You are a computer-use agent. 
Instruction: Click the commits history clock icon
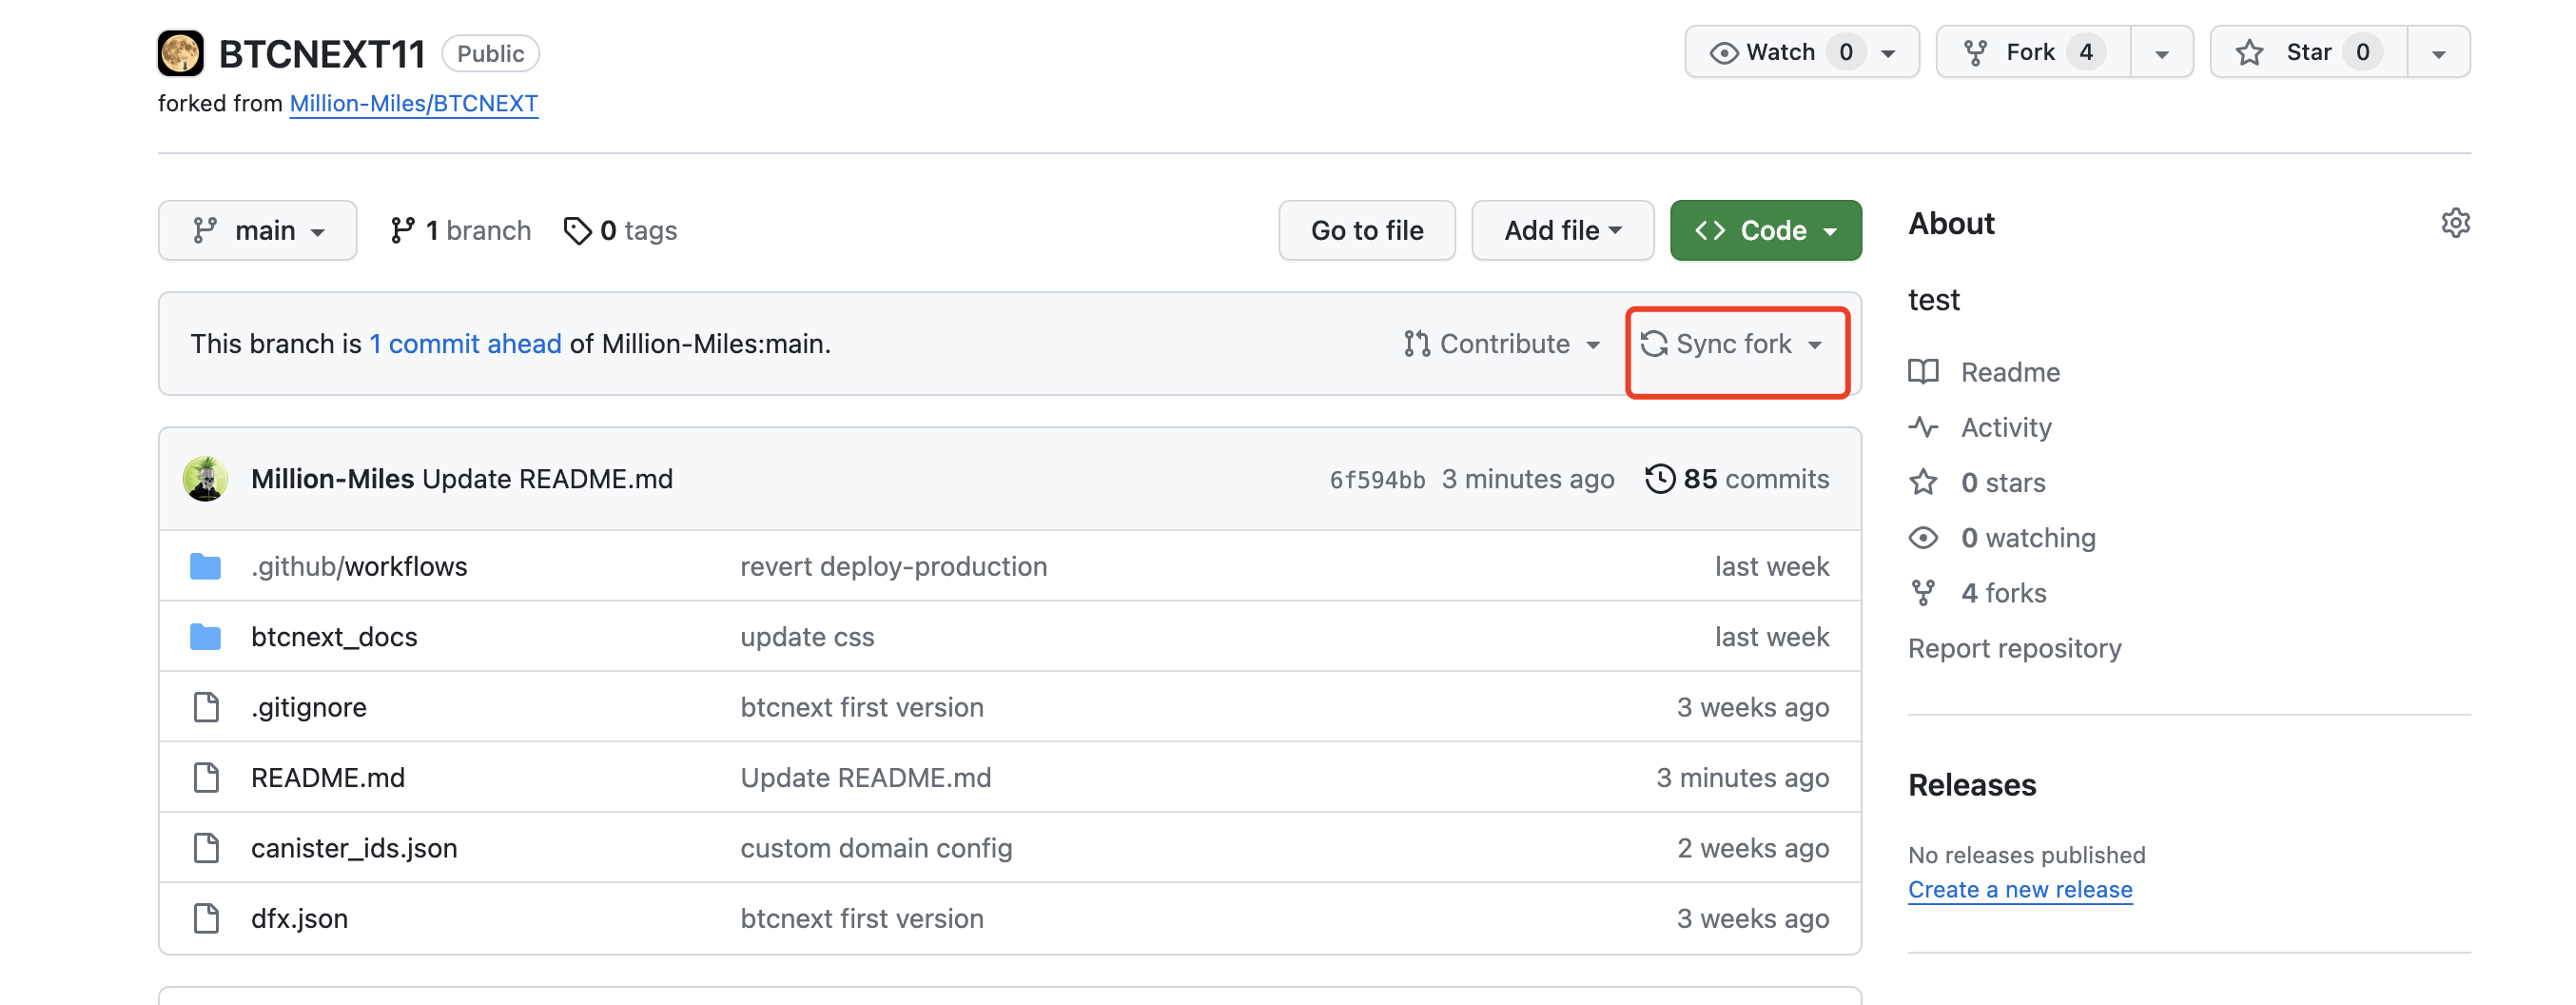pos(1660,479)
